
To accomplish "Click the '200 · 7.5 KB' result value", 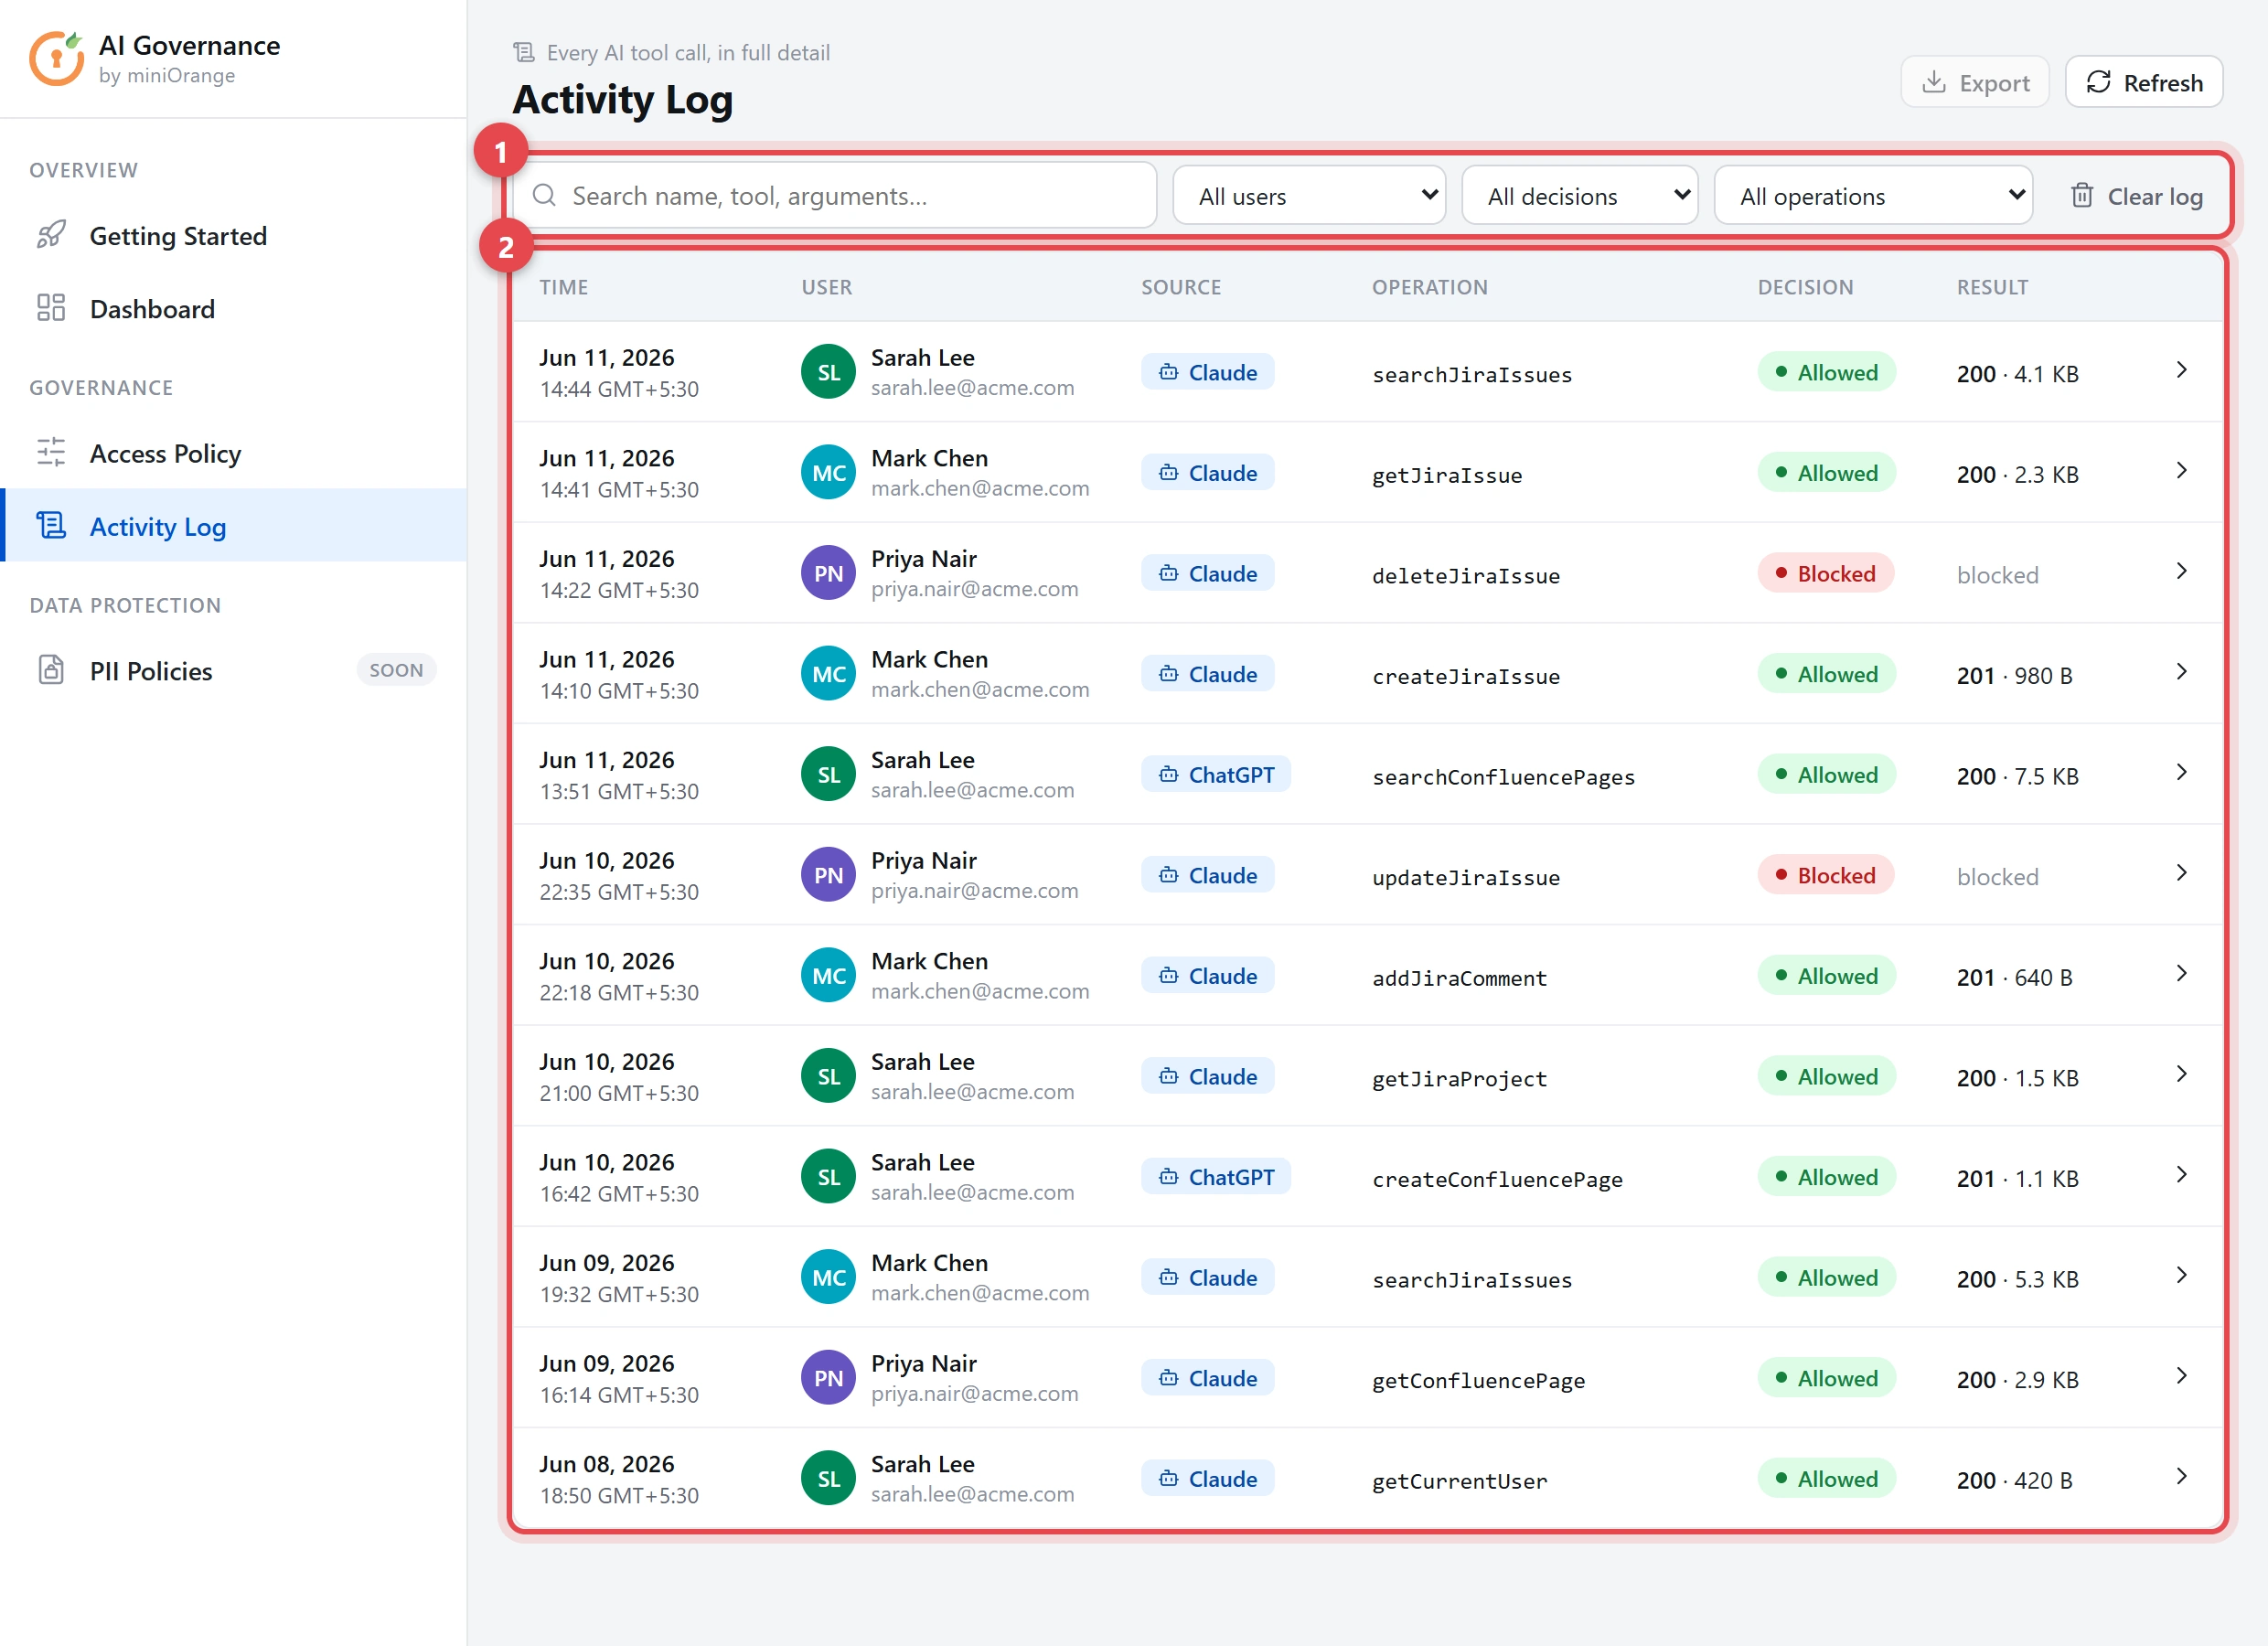I will tap(2017, 776).
